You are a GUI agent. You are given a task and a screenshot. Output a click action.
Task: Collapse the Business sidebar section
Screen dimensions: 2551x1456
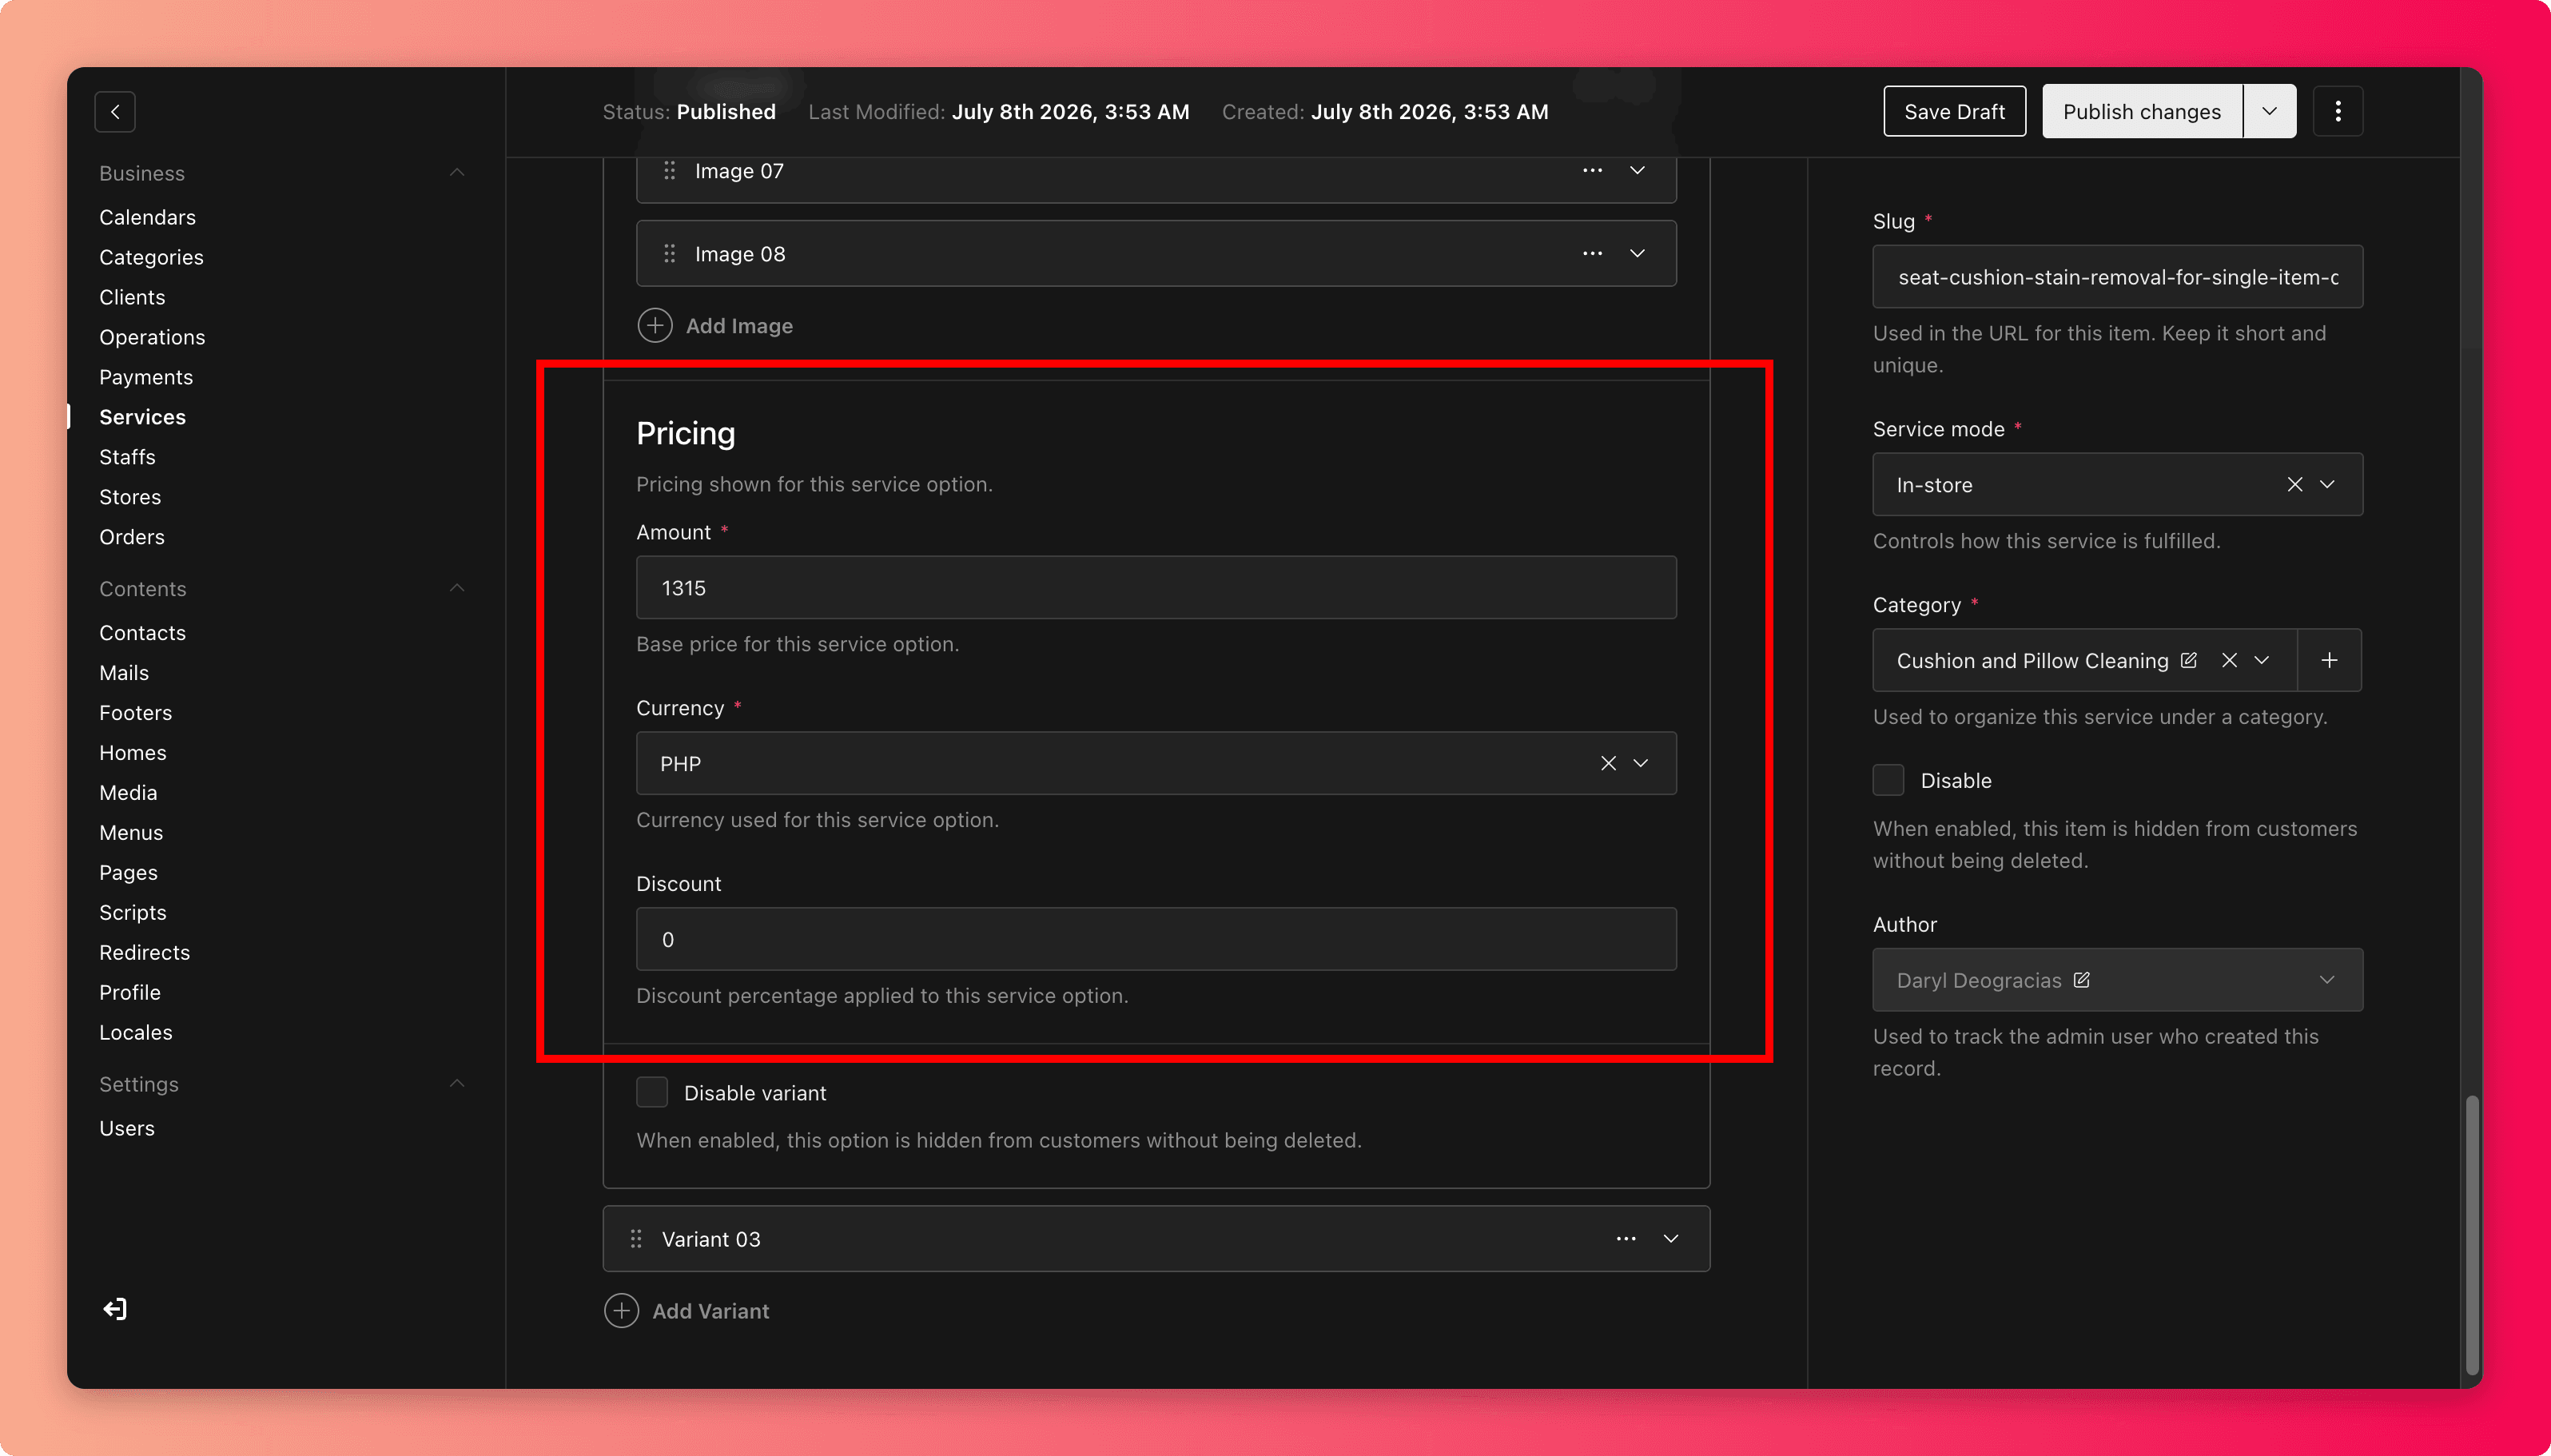pyautogui.click(x=457, y=173)
